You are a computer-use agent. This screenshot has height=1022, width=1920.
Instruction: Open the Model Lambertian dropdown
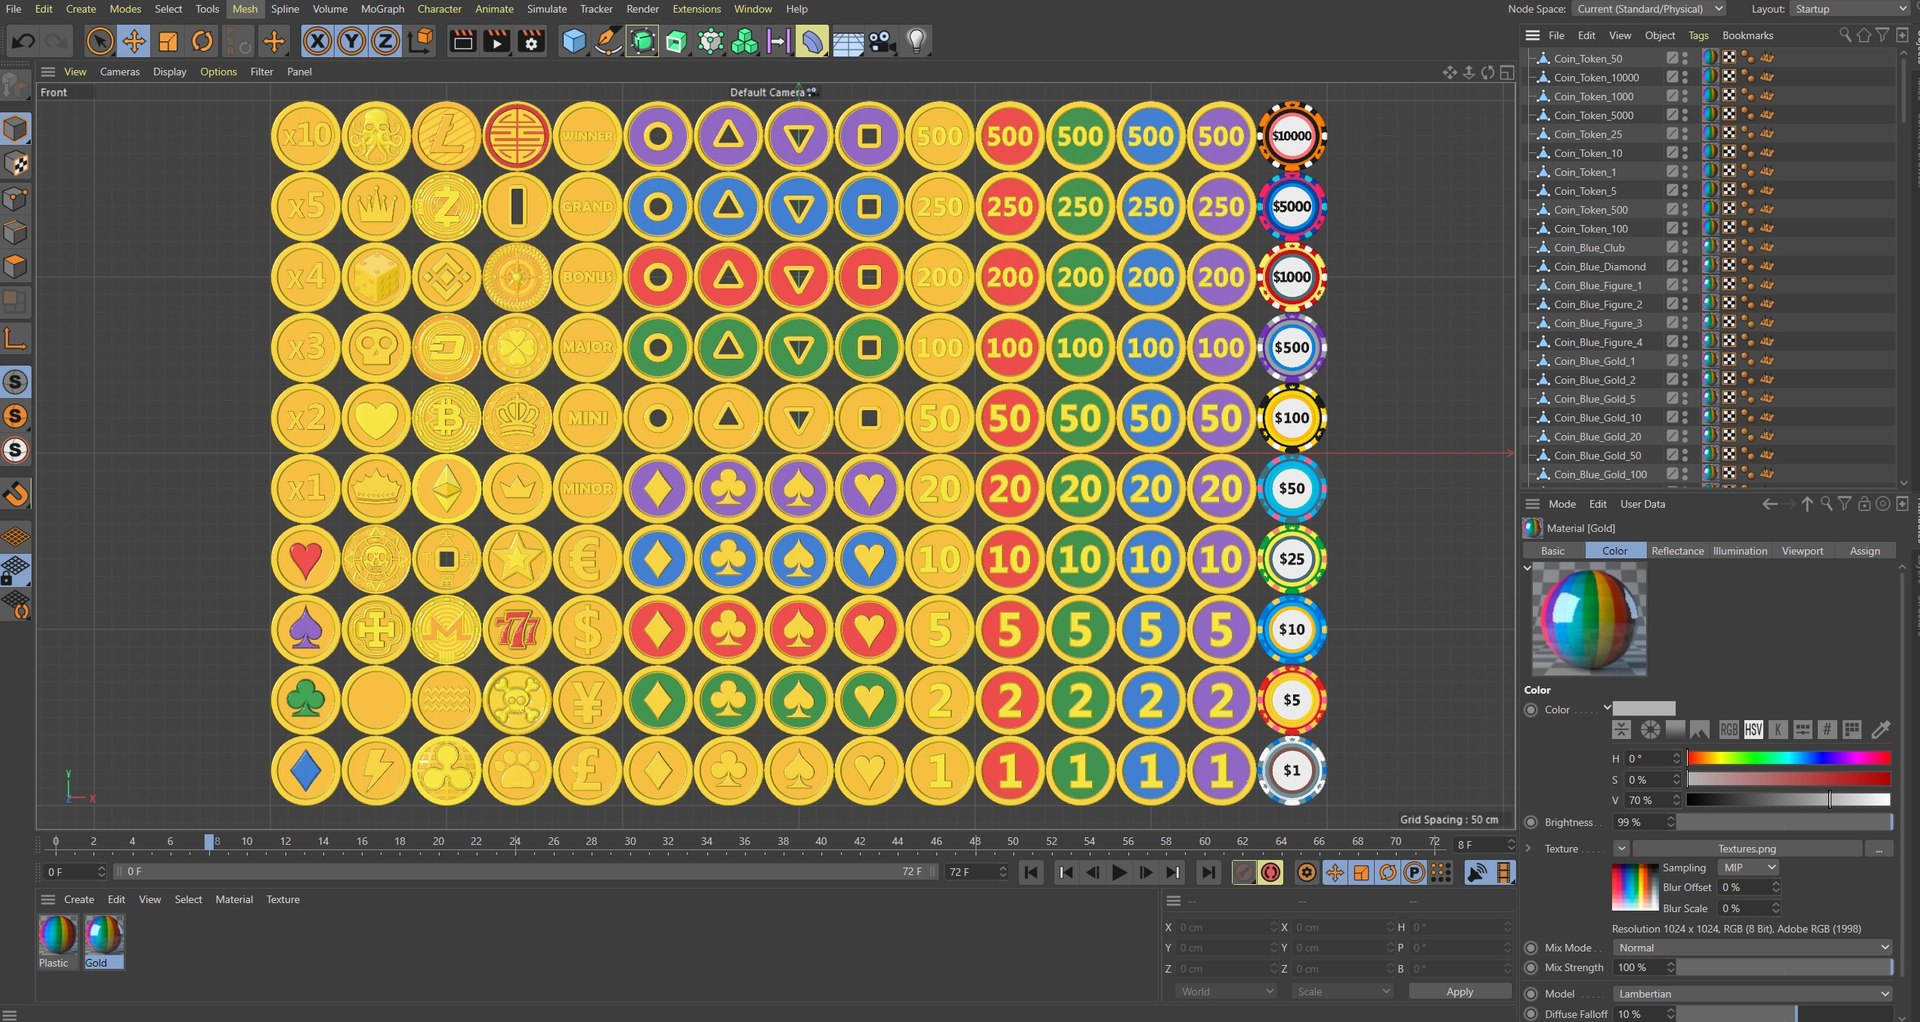(x=1753, y=994)
